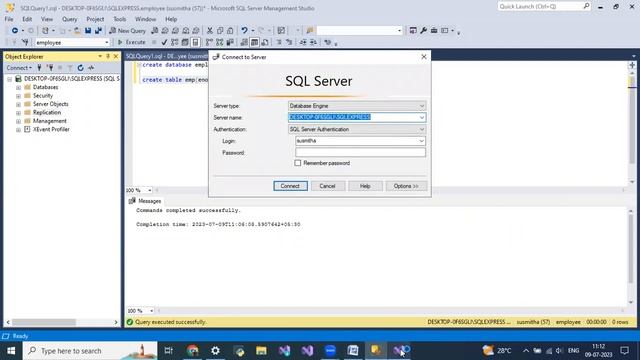The width and height of the screenshot is (640, 360).
Task: Open the Window menu
Action: click(x=145, y=19)
